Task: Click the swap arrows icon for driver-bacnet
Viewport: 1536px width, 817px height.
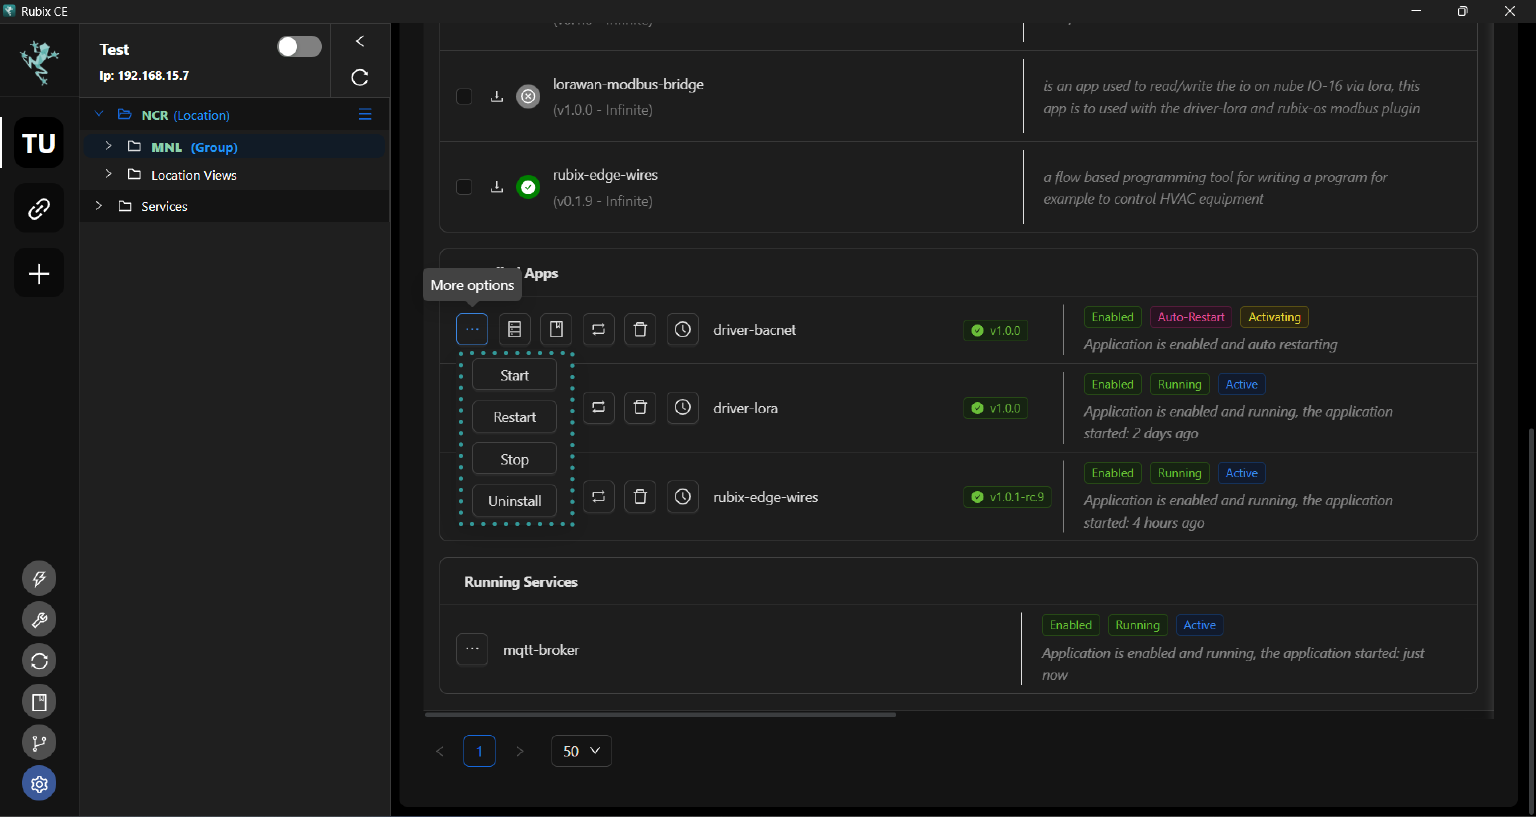Action: pos(599,329)
